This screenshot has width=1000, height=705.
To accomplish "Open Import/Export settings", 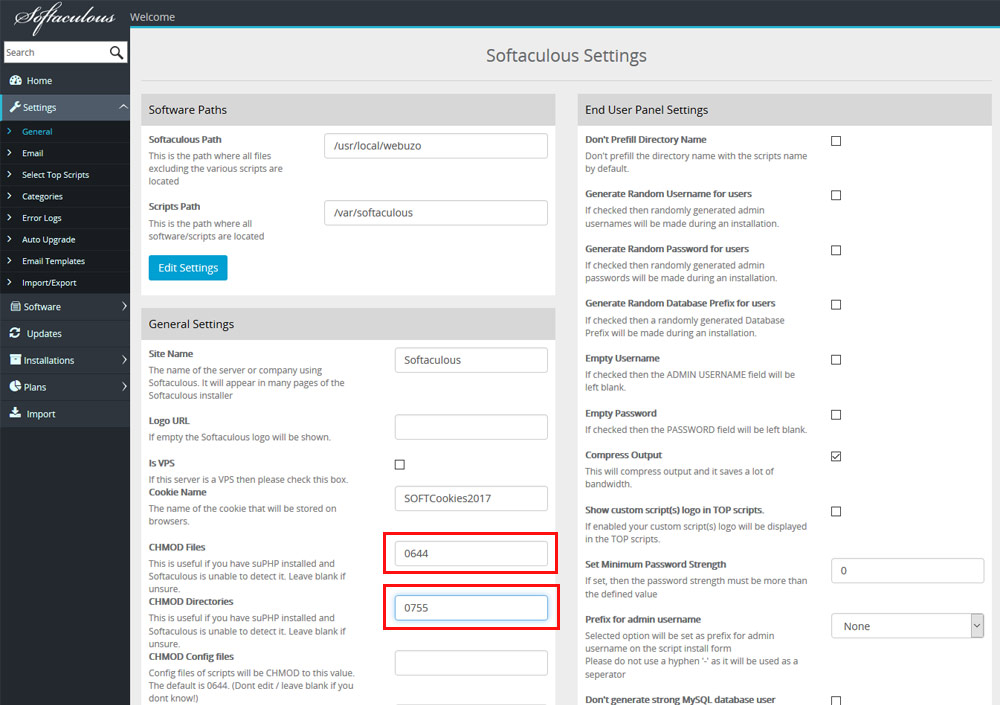I will click(49, 283).
